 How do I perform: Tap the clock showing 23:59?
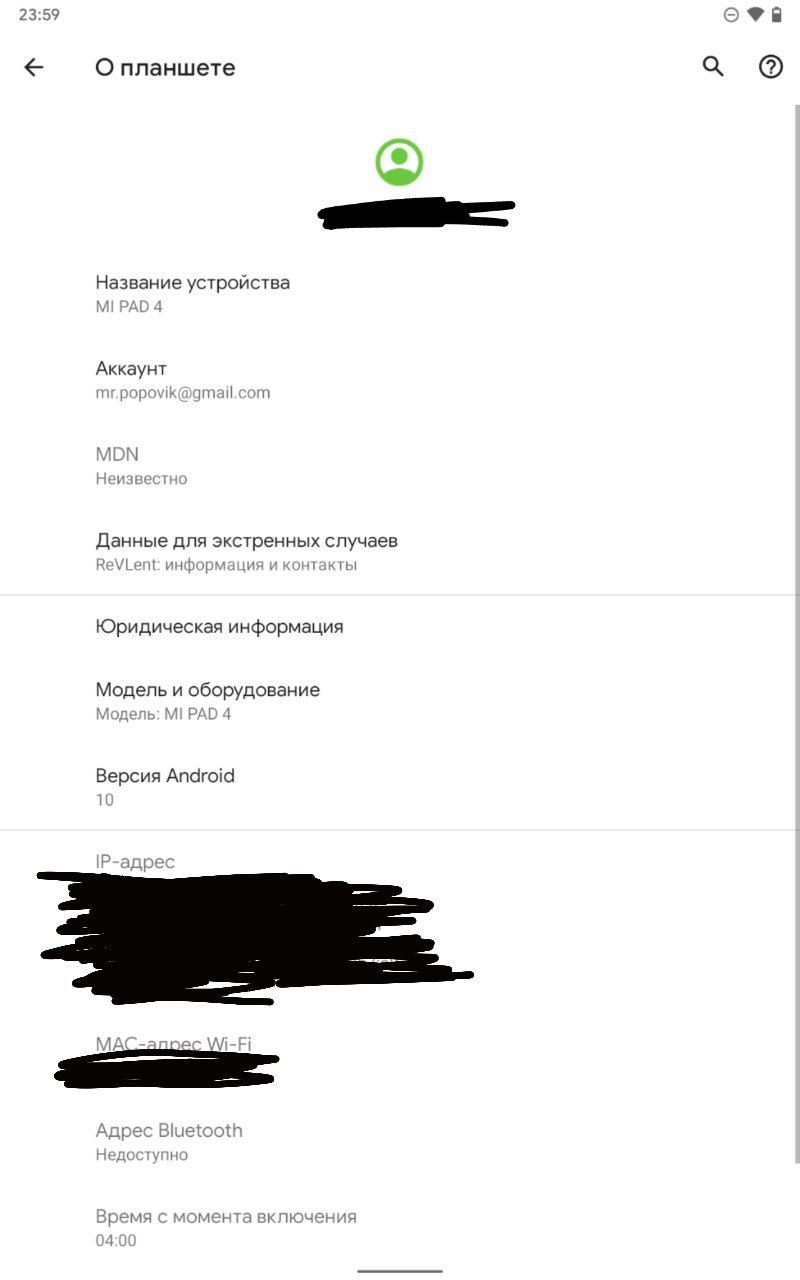[39, 15]
